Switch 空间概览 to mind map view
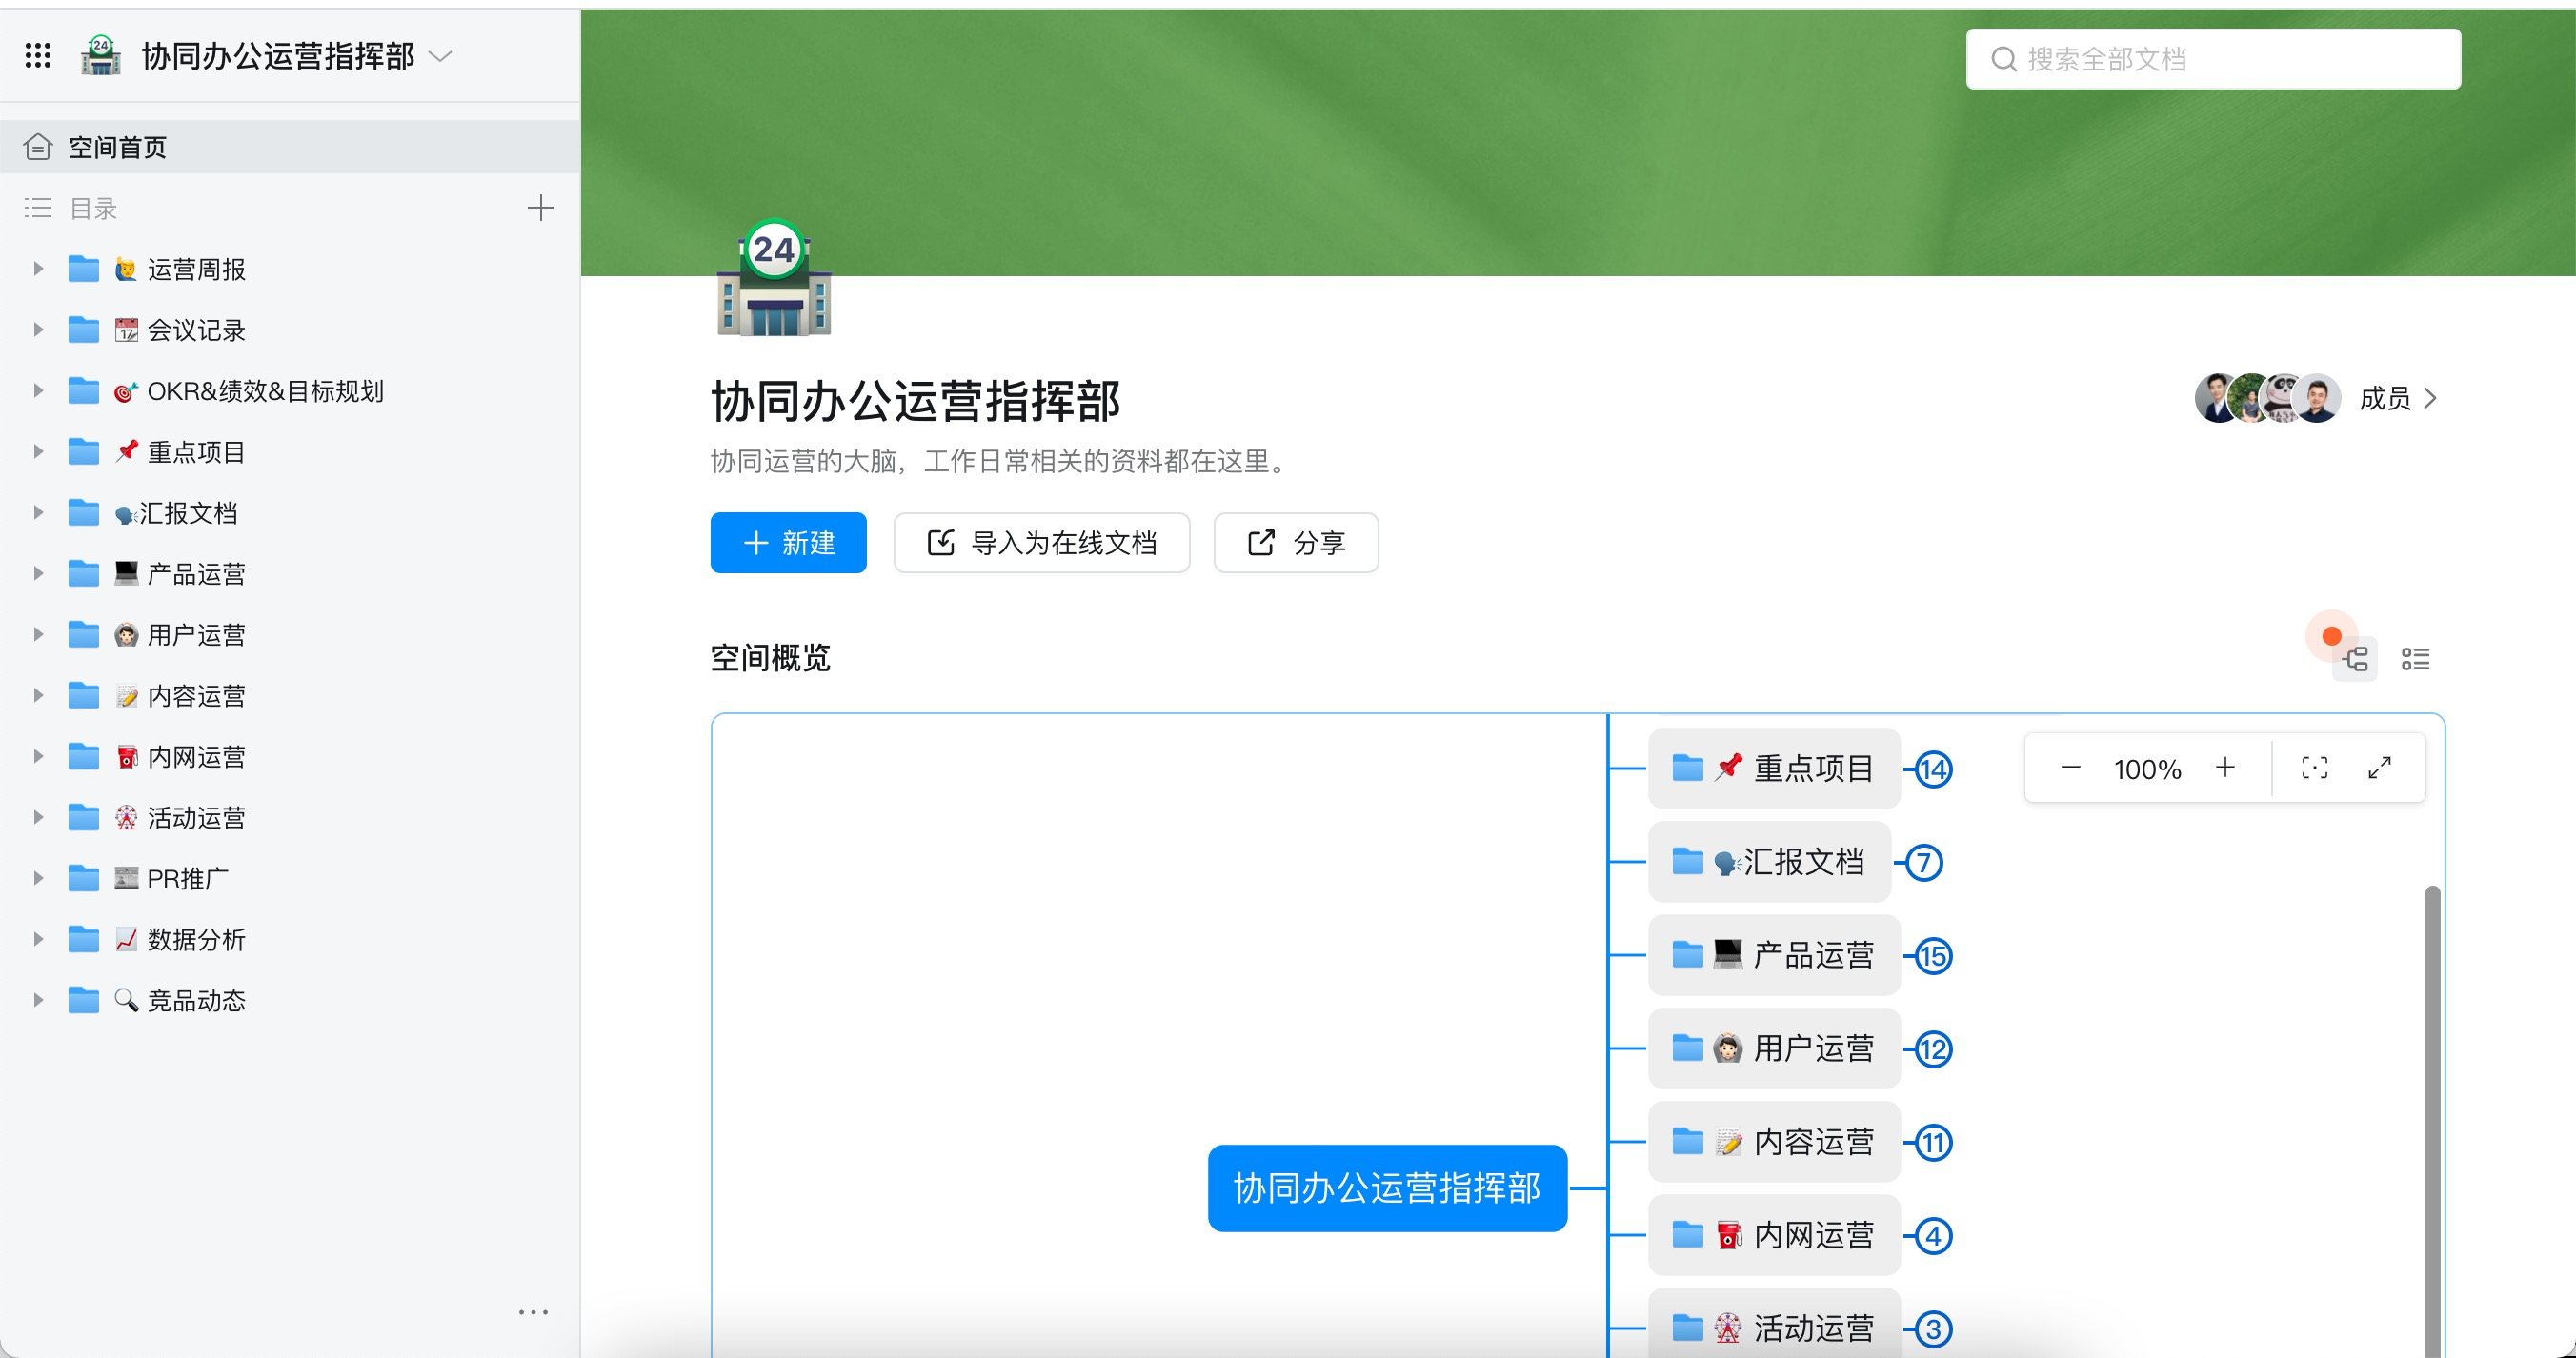2576x1358 pixels. point(2355,659)
